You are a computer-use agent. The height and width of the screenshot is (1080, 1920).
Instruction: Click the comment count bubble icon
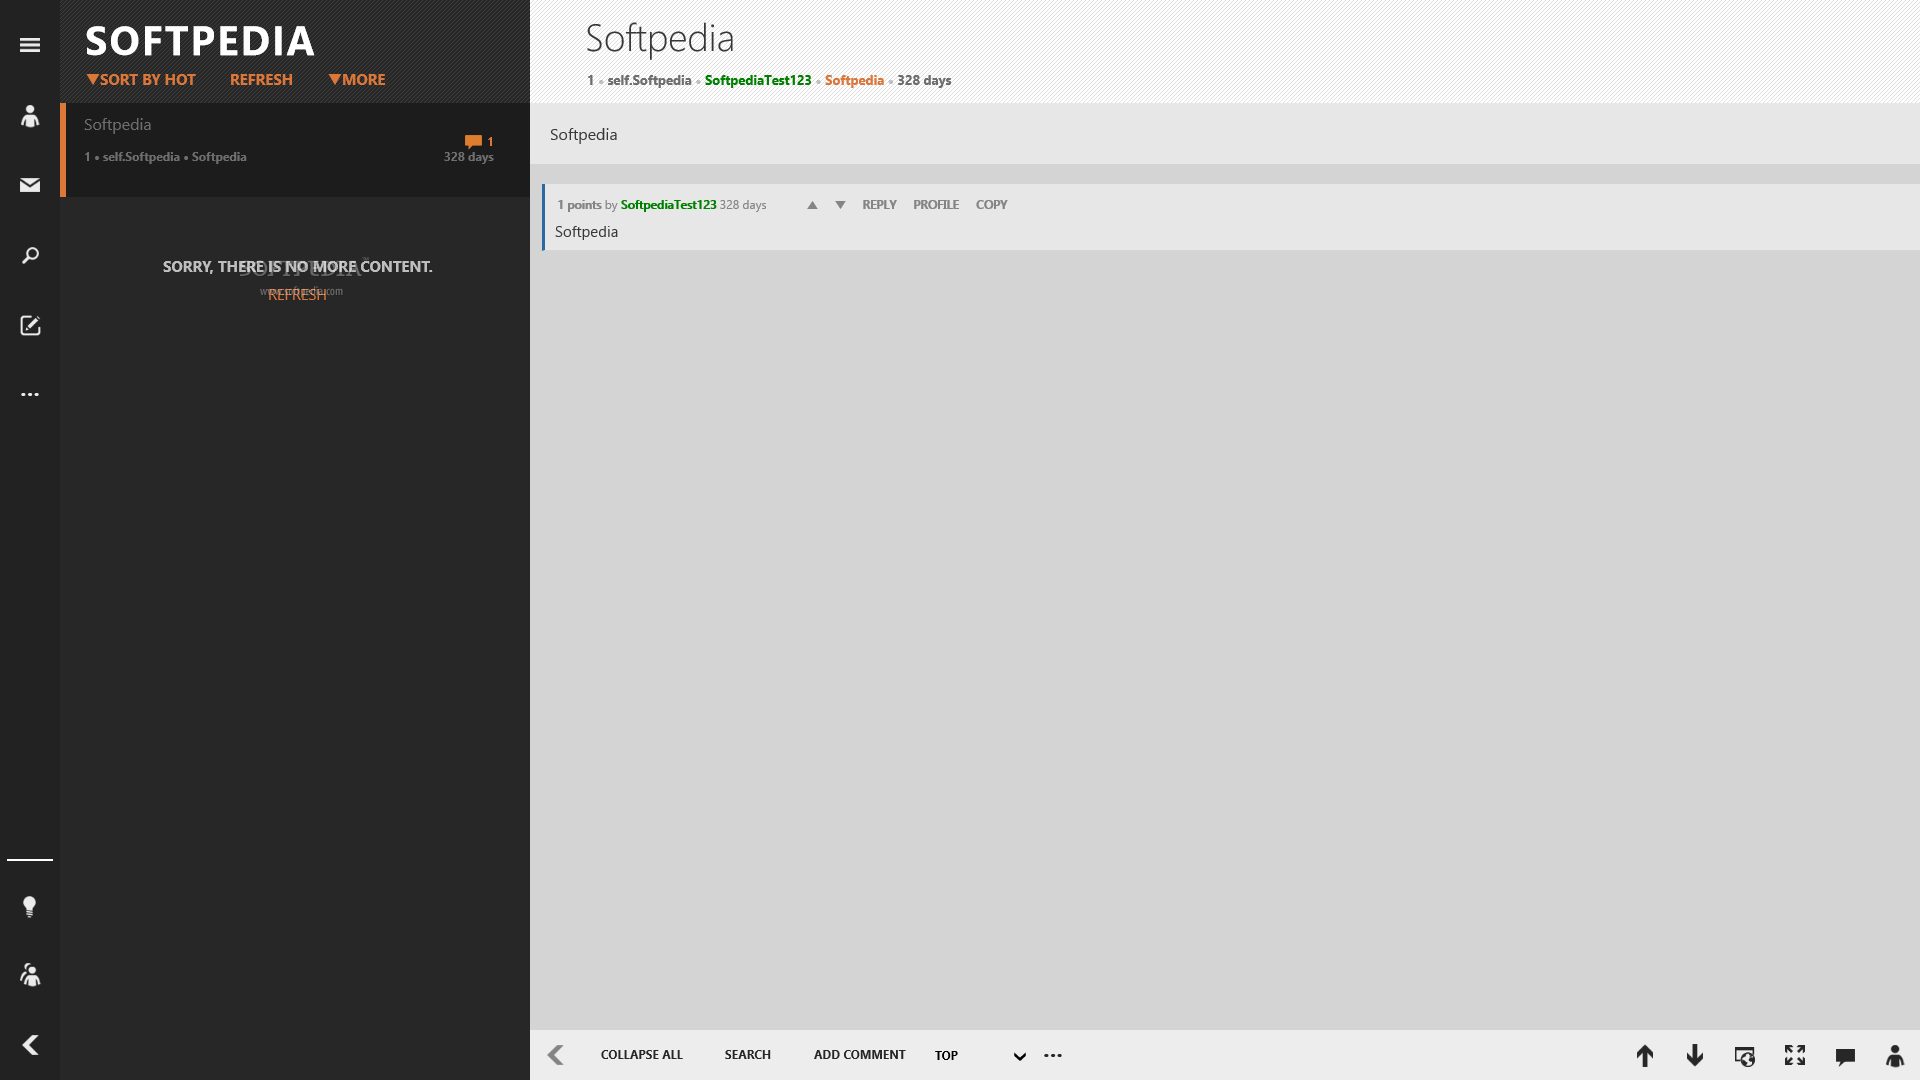pos(473,141)
